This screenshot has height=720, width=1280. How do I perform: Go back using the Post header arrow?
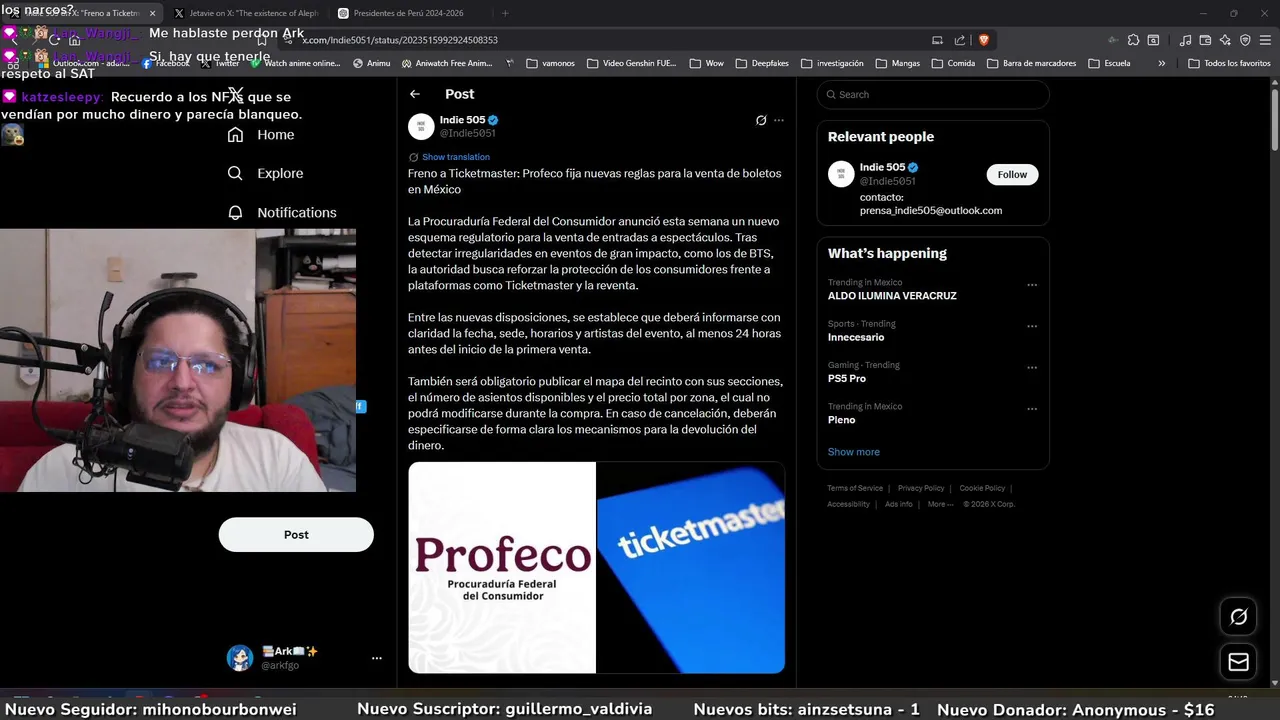[415, 94]
